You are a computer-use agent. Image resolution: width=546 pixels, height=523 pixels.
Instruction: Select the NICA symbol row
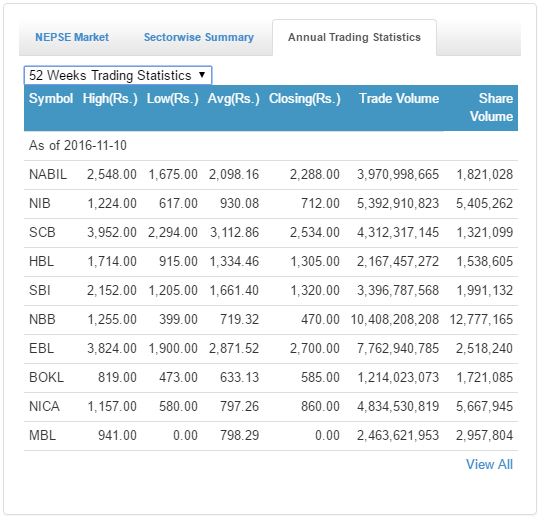271,407
